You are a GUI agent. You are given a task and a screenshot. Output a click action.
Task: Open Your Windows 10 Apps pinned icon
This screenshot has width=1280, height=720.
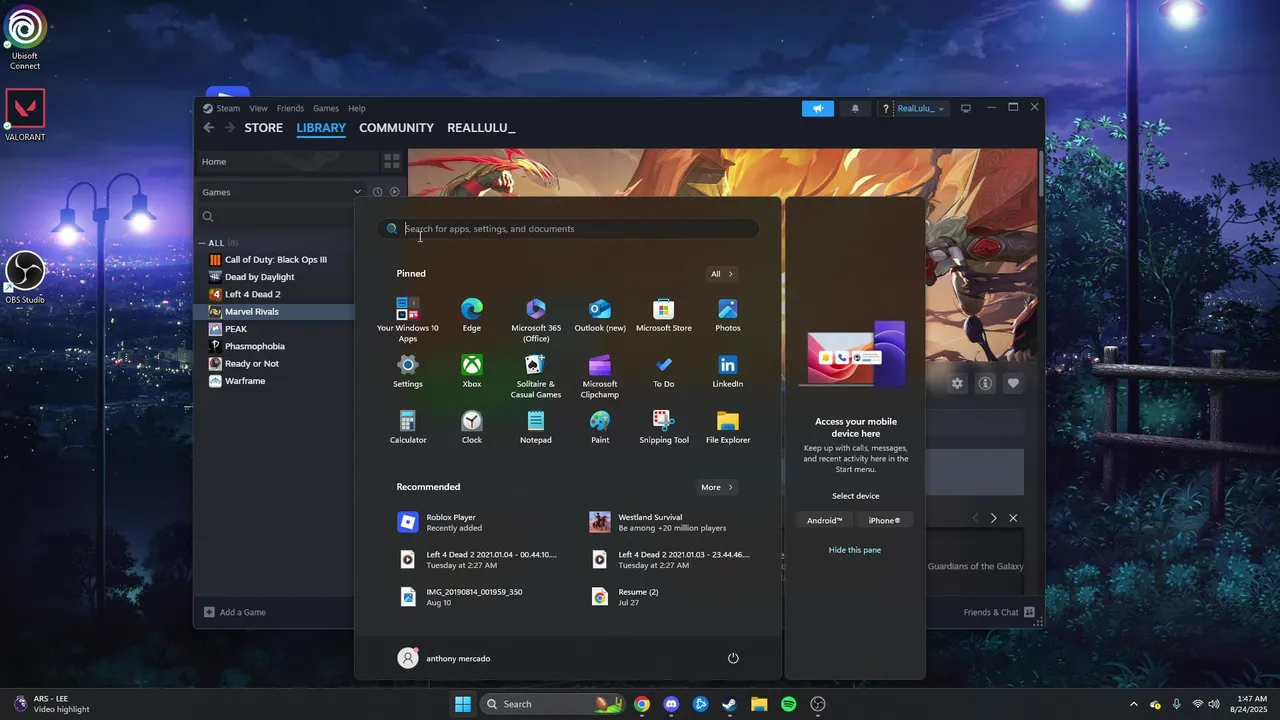point(407,319)
